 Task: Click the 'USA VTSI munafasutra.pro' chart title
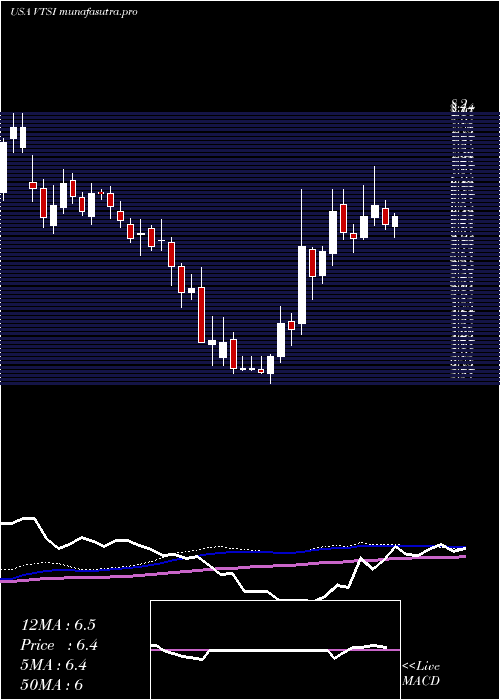click(73, 12)
